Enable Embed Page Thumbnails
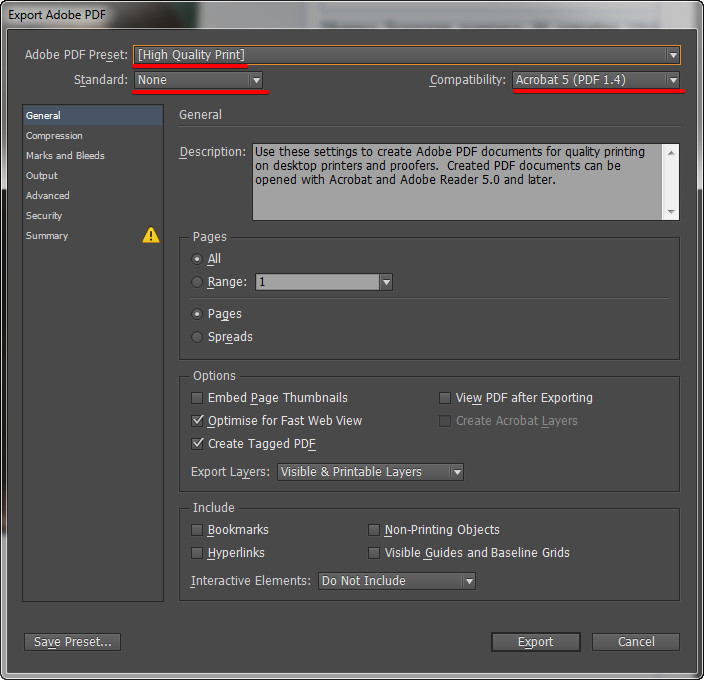Image resolution: width=704 pixels, height=680 pixels. (x=197, y=398)
